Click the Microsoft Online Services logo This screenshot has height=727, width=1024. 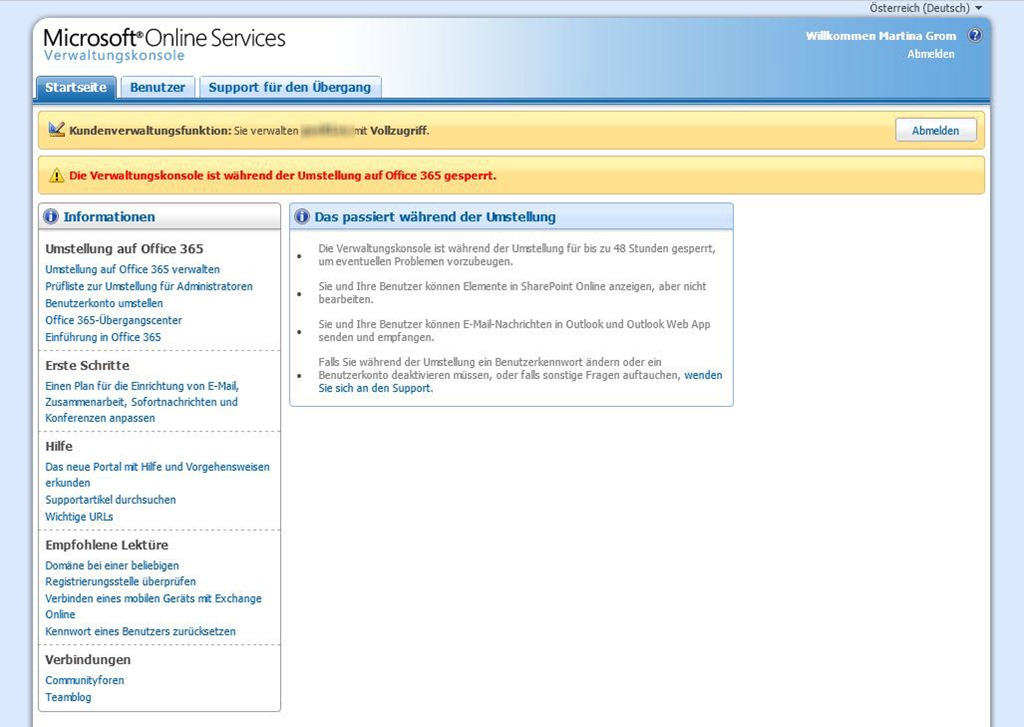pyautogui.click(x=165, y=38)
